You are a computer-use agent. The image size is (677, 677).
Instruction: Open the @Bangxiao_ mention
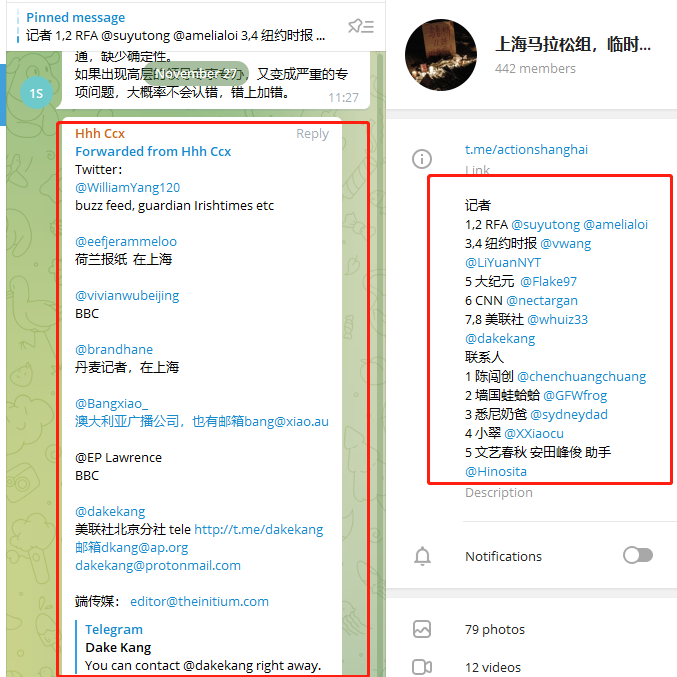point(111,403)
